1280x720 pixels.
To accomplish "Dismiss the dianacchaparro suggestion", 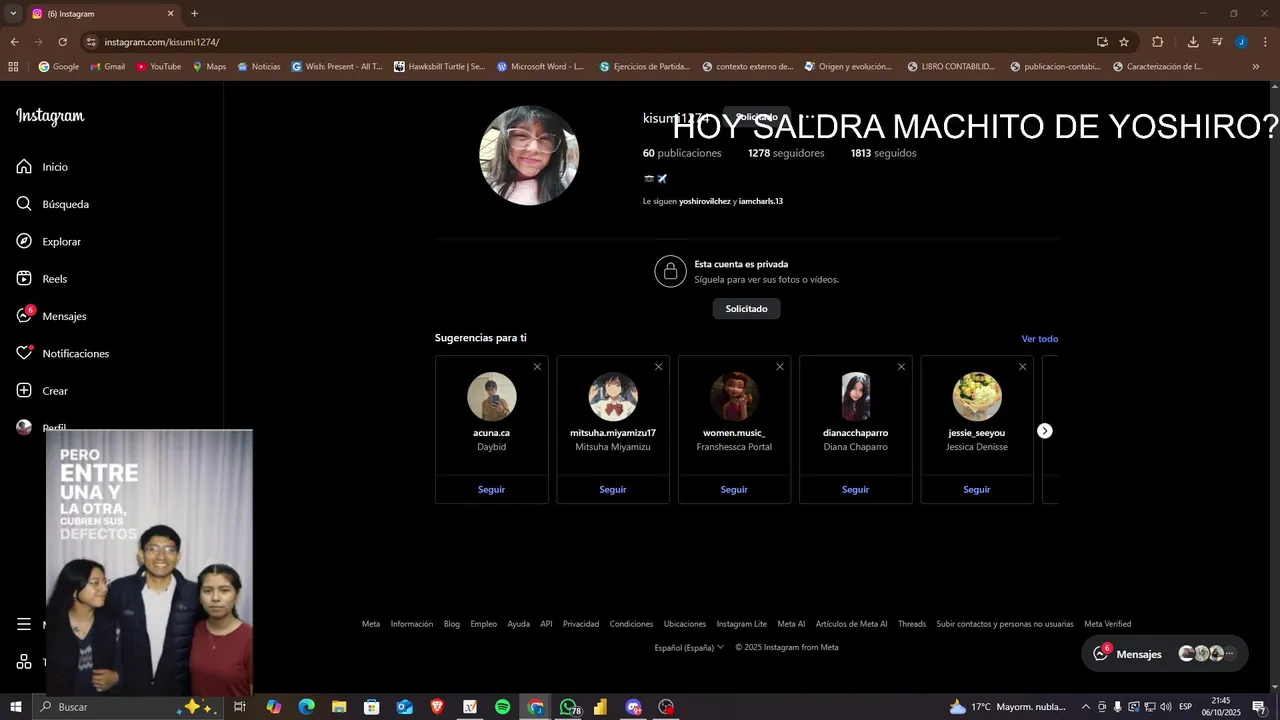I will 901,367.
